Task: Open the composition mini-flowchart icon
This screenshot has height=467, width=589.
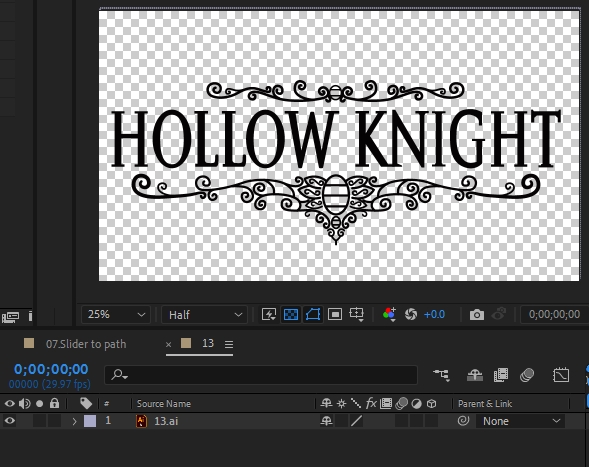Action: tap(442, 375)
